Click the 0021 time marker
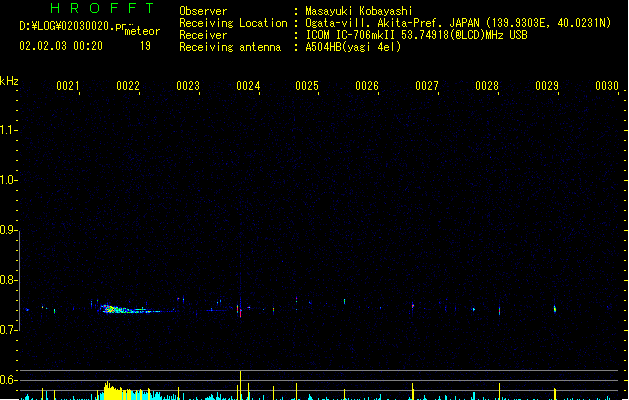629x400 pixels. [68, 86]
